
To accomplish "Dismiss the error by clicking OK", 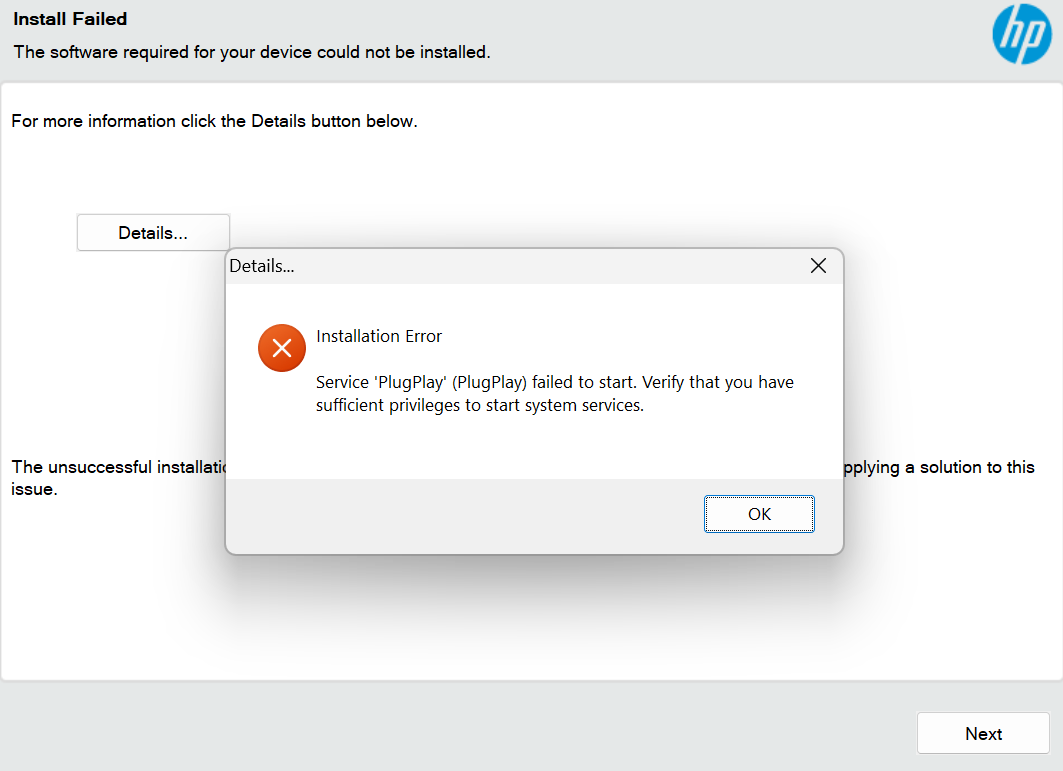I will [x=759, y=513].
